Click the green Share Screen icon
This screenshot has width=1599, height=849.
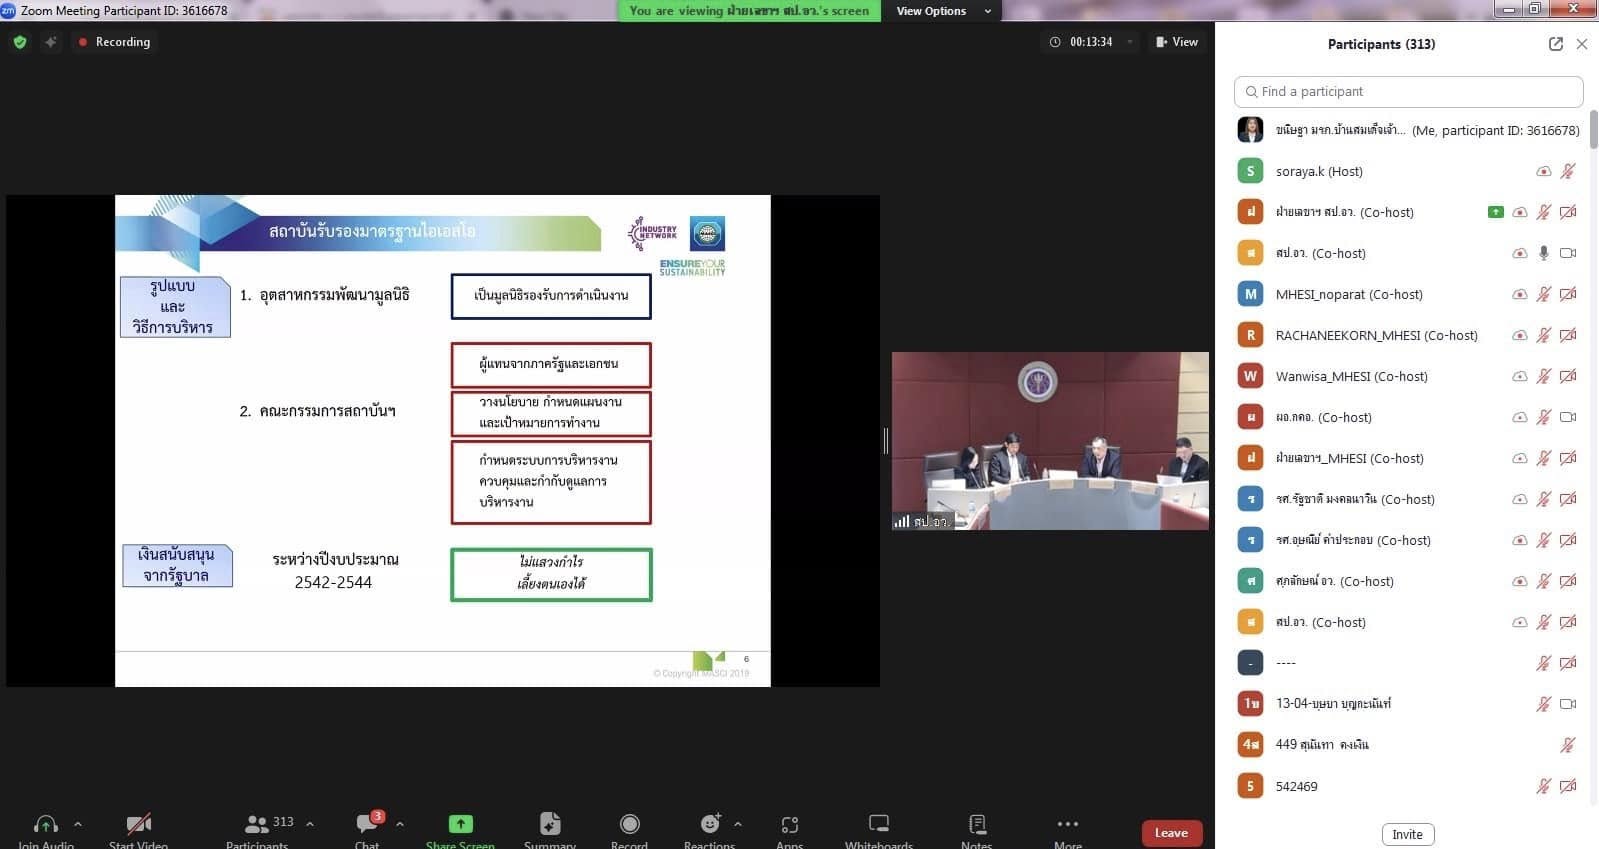click(460, 824)
